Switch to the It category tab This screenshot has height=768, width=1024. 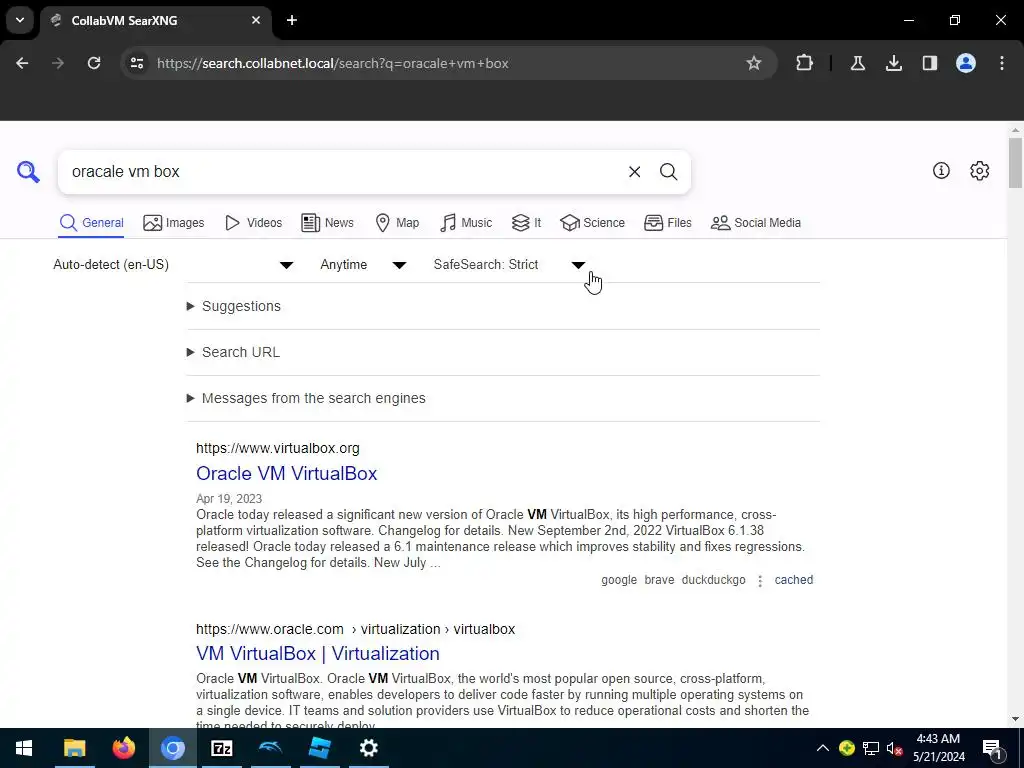526,223
